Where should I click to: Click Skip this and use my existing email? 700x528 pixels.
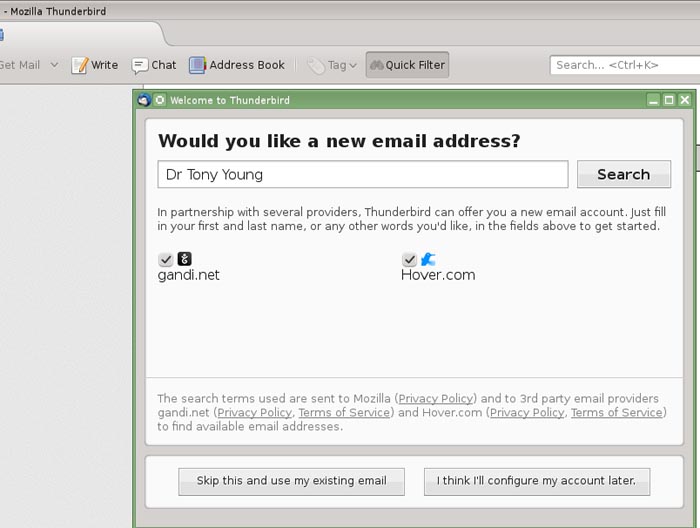pos(292,482)
